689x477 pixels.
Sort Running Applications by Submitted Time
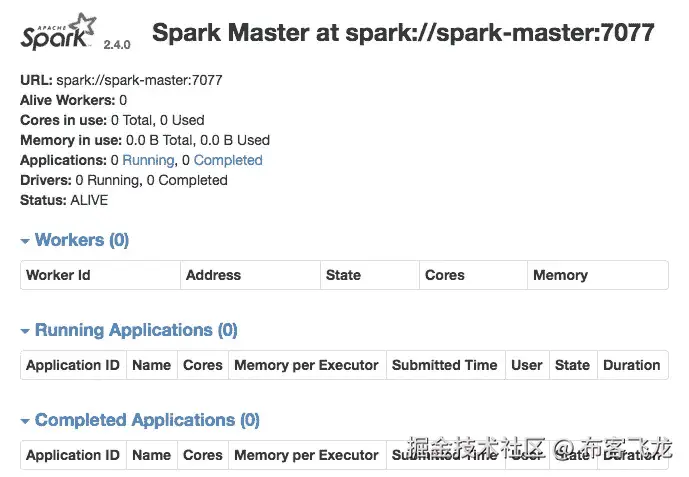pyautogui.click(x=446, y=365)
